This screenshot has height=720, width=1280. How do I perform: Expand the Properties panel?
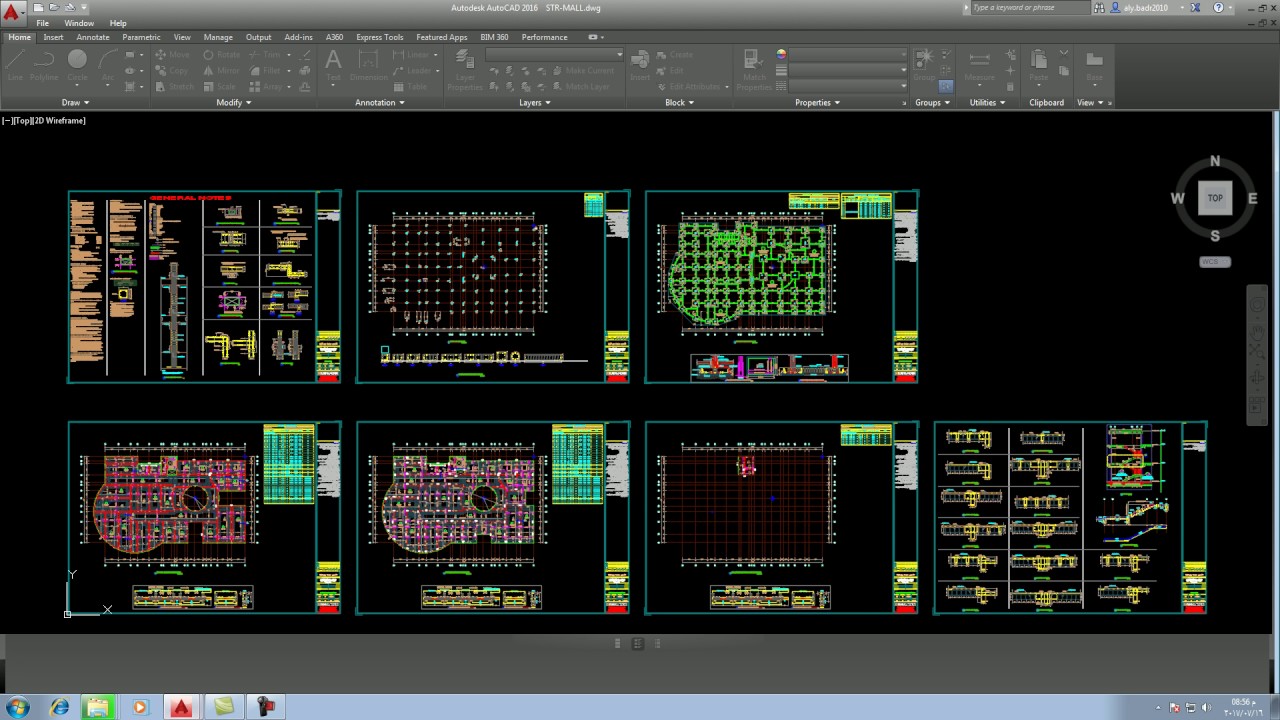(x=817, y=102)
